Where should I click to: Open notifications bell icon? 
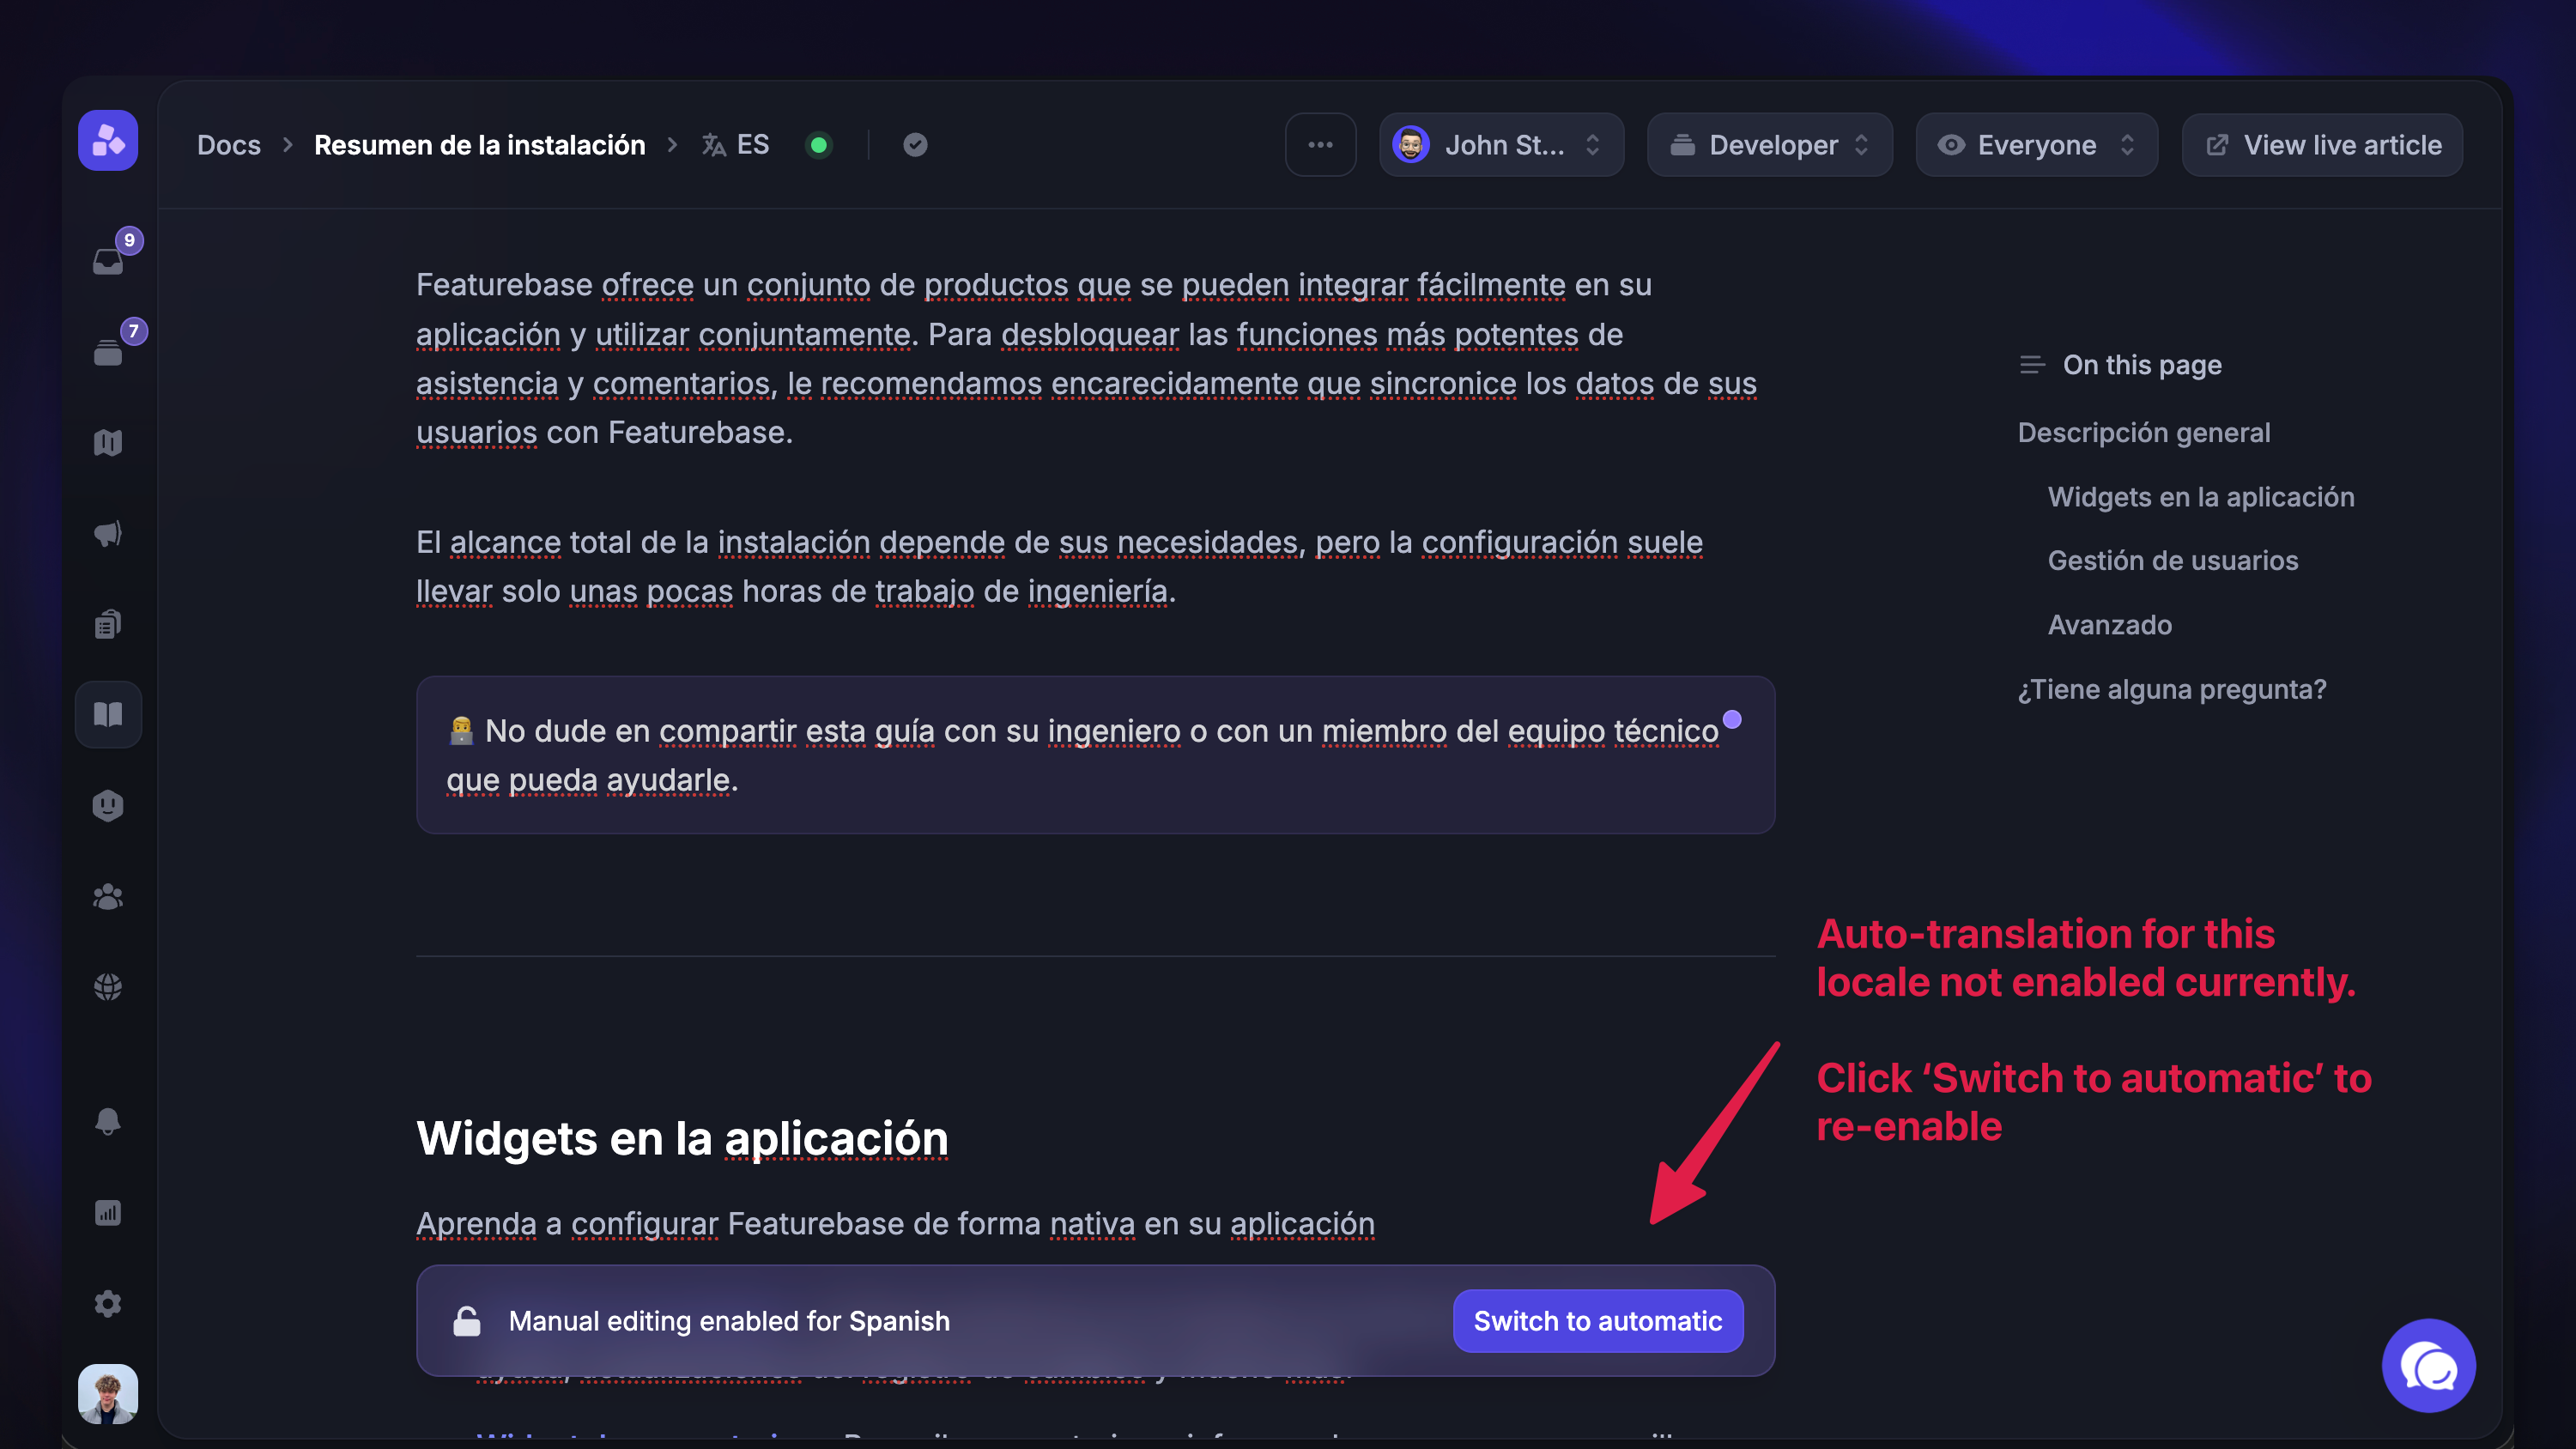click(108, 1121)
